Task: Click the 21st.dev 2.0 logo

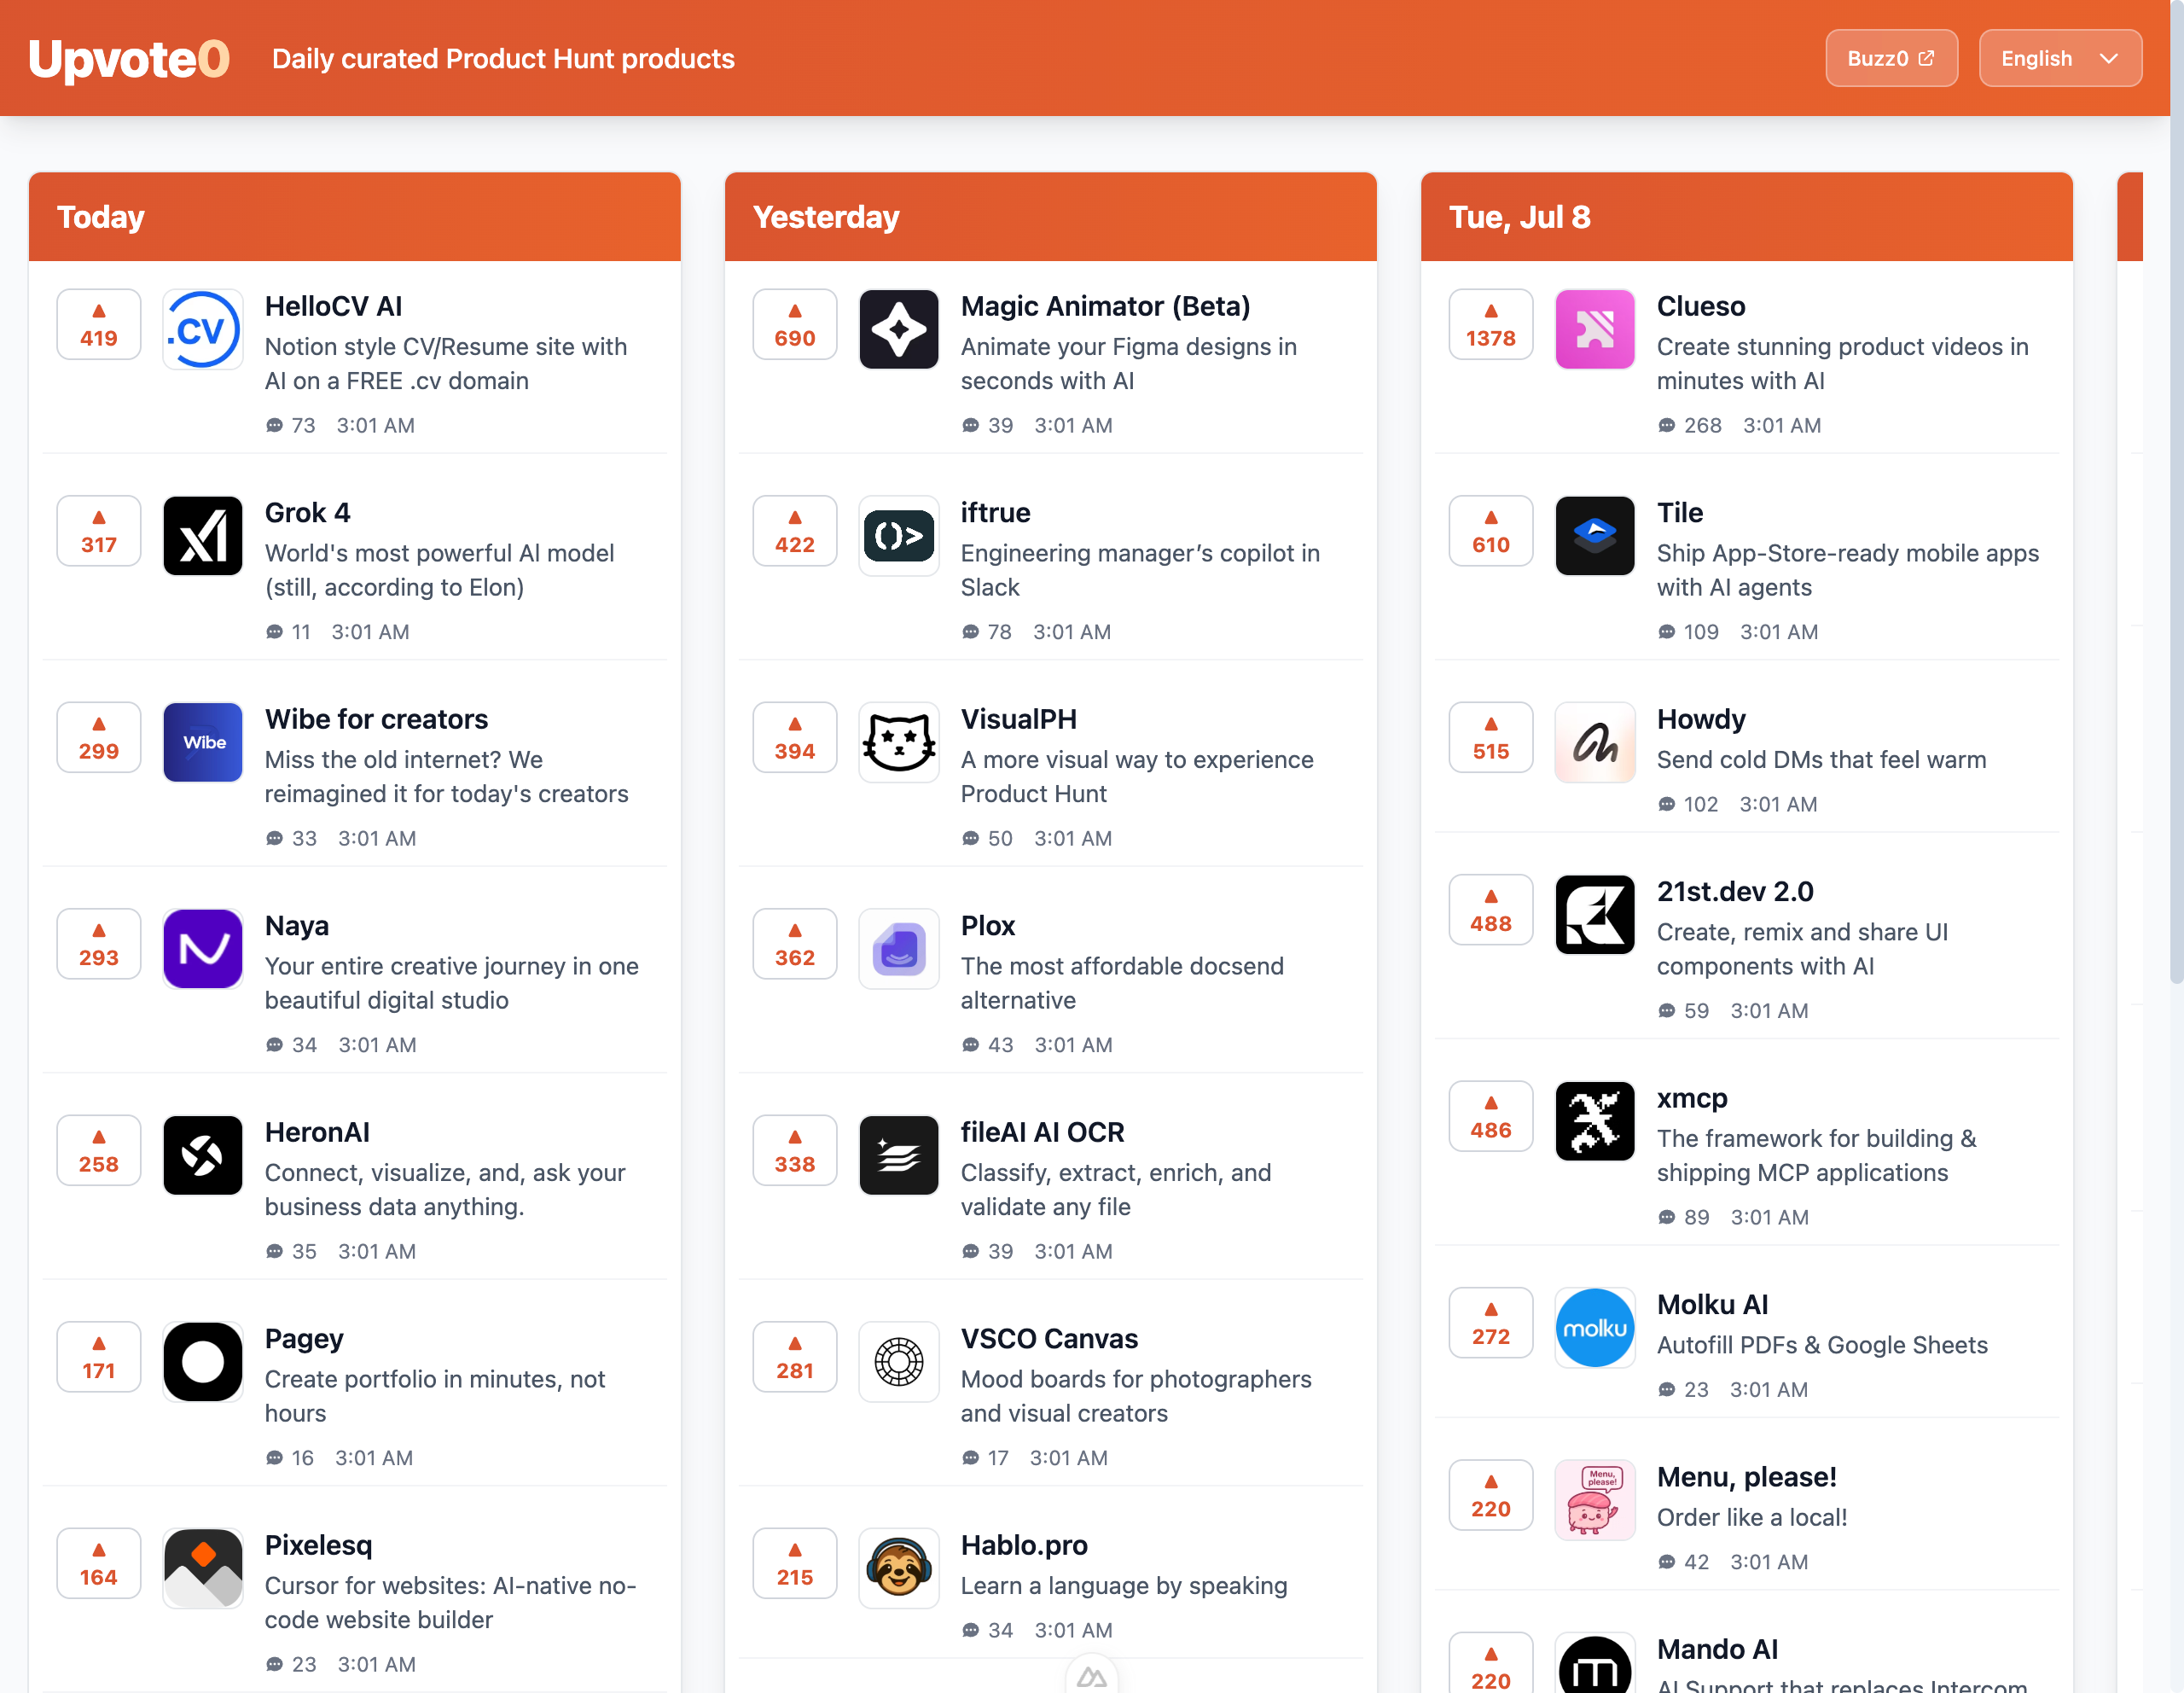Action: (1594, 915)
